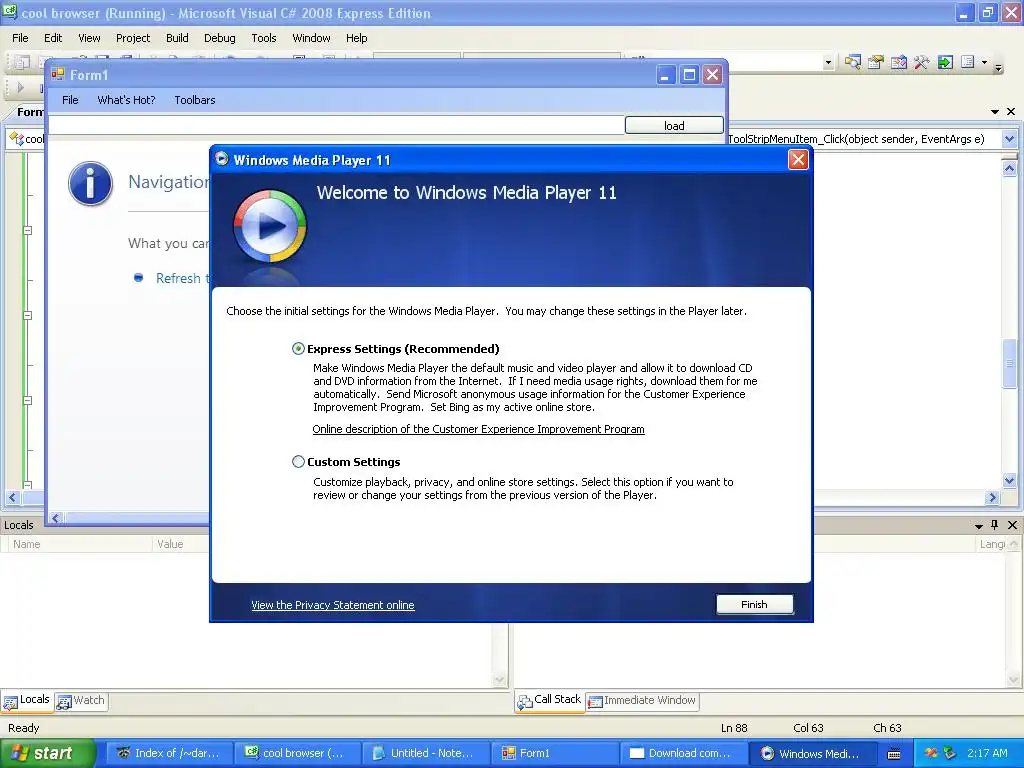Open the Window menu

pyautogui.click(x=311, y=38)
